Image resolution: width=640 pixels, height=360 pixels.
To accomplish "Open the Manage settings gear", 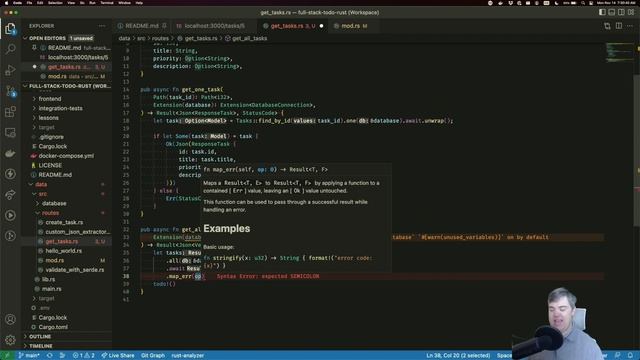I will [x=10, y=340].
